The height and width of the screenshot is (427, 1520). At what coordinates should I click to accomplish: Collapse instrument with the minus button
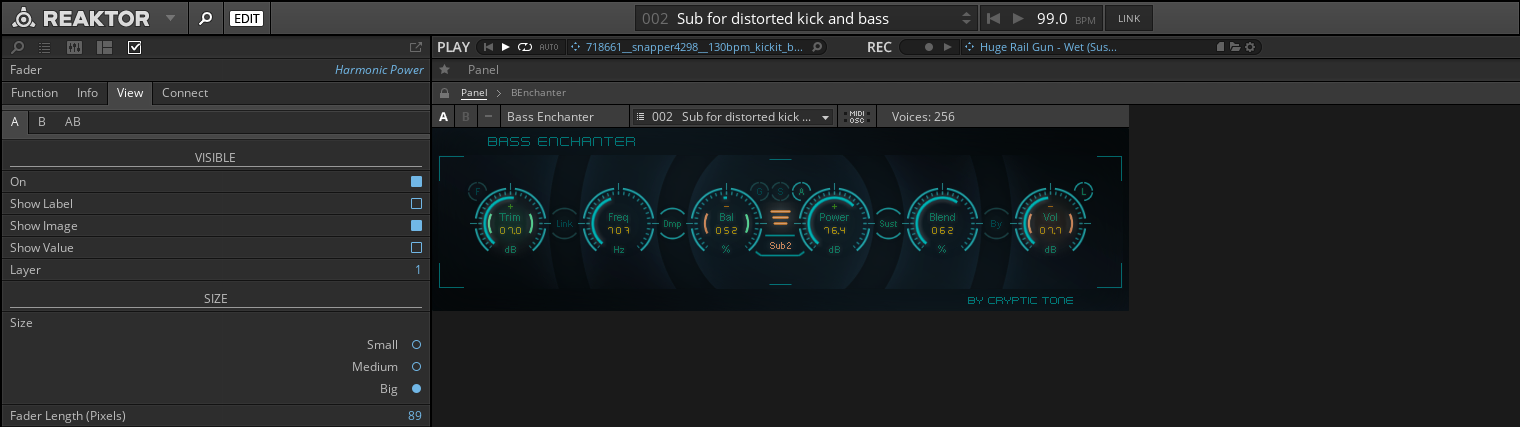(488, 117)
